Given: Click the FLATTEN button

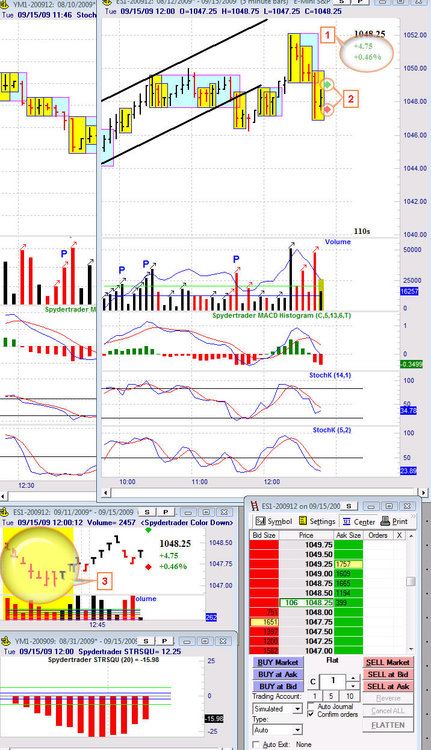Looking at the screenshot, I should [388, 725].
